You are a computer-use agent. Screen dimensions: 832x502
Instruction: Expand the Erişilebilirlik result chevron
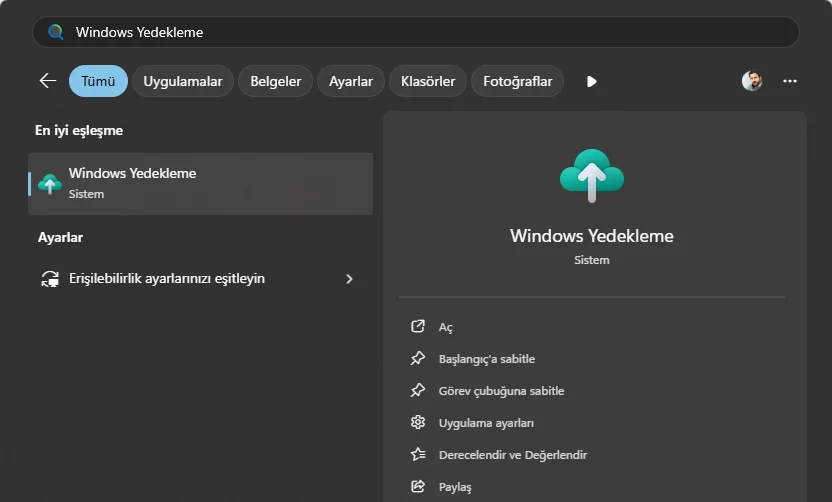349,279
